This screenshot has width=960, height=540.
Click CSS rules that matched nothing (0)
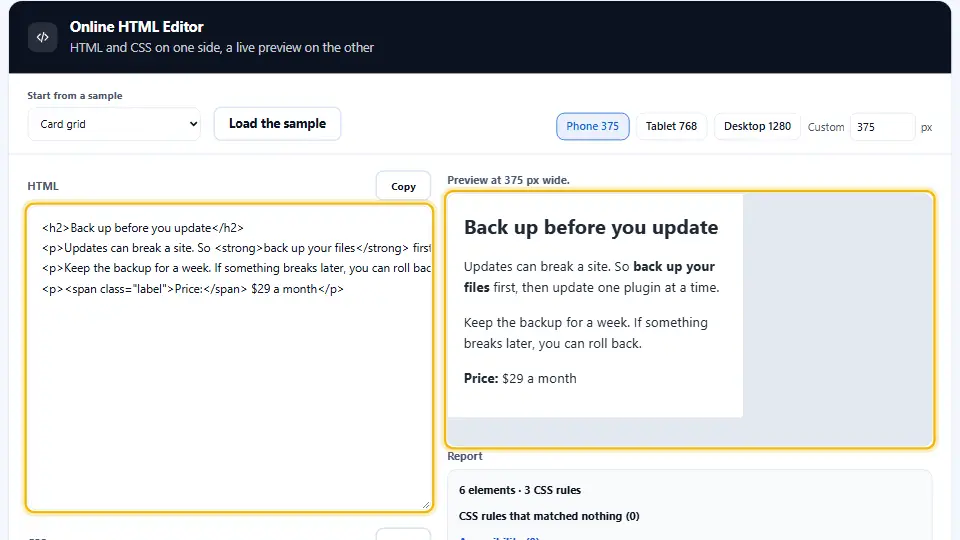click(x=549, y=516)
